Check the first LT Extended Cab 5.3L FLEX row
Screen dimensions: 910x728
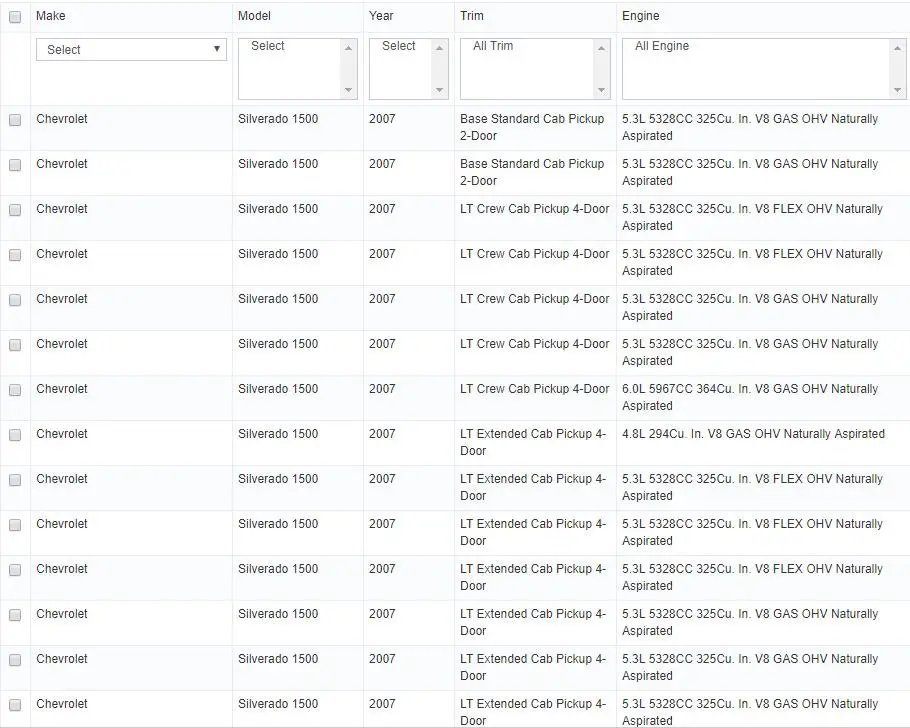[15, 480]
